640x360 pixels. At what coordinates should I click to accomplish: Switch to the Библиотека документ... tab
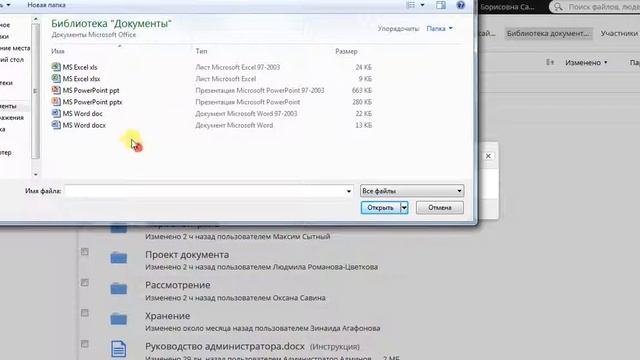click(x=548, y=33)
